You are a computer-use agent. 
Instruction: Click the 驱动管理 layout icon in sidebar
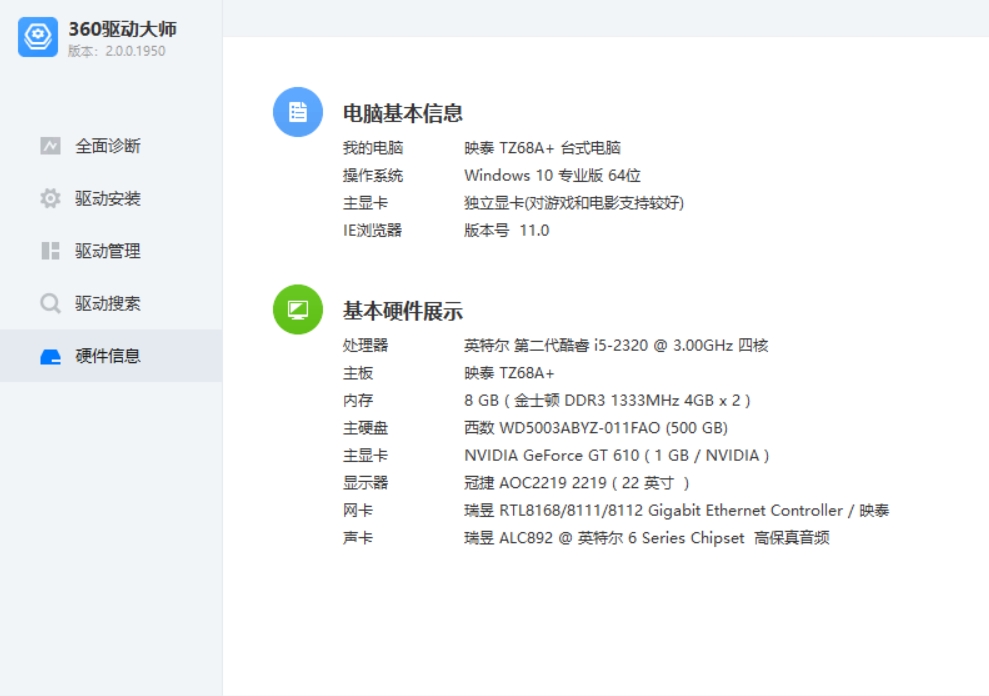[50, 251]
